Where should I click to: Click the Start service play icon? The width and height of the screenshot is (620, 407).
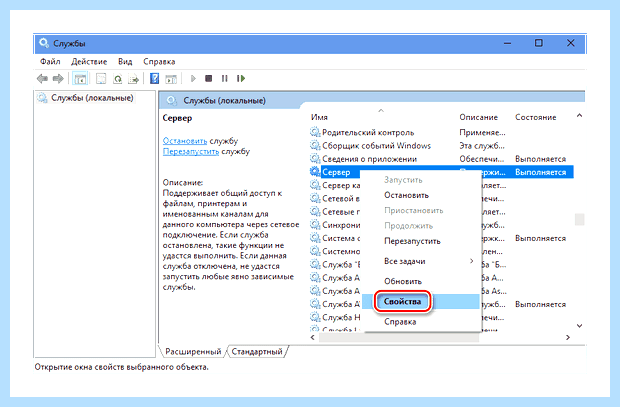pos(193,78)
